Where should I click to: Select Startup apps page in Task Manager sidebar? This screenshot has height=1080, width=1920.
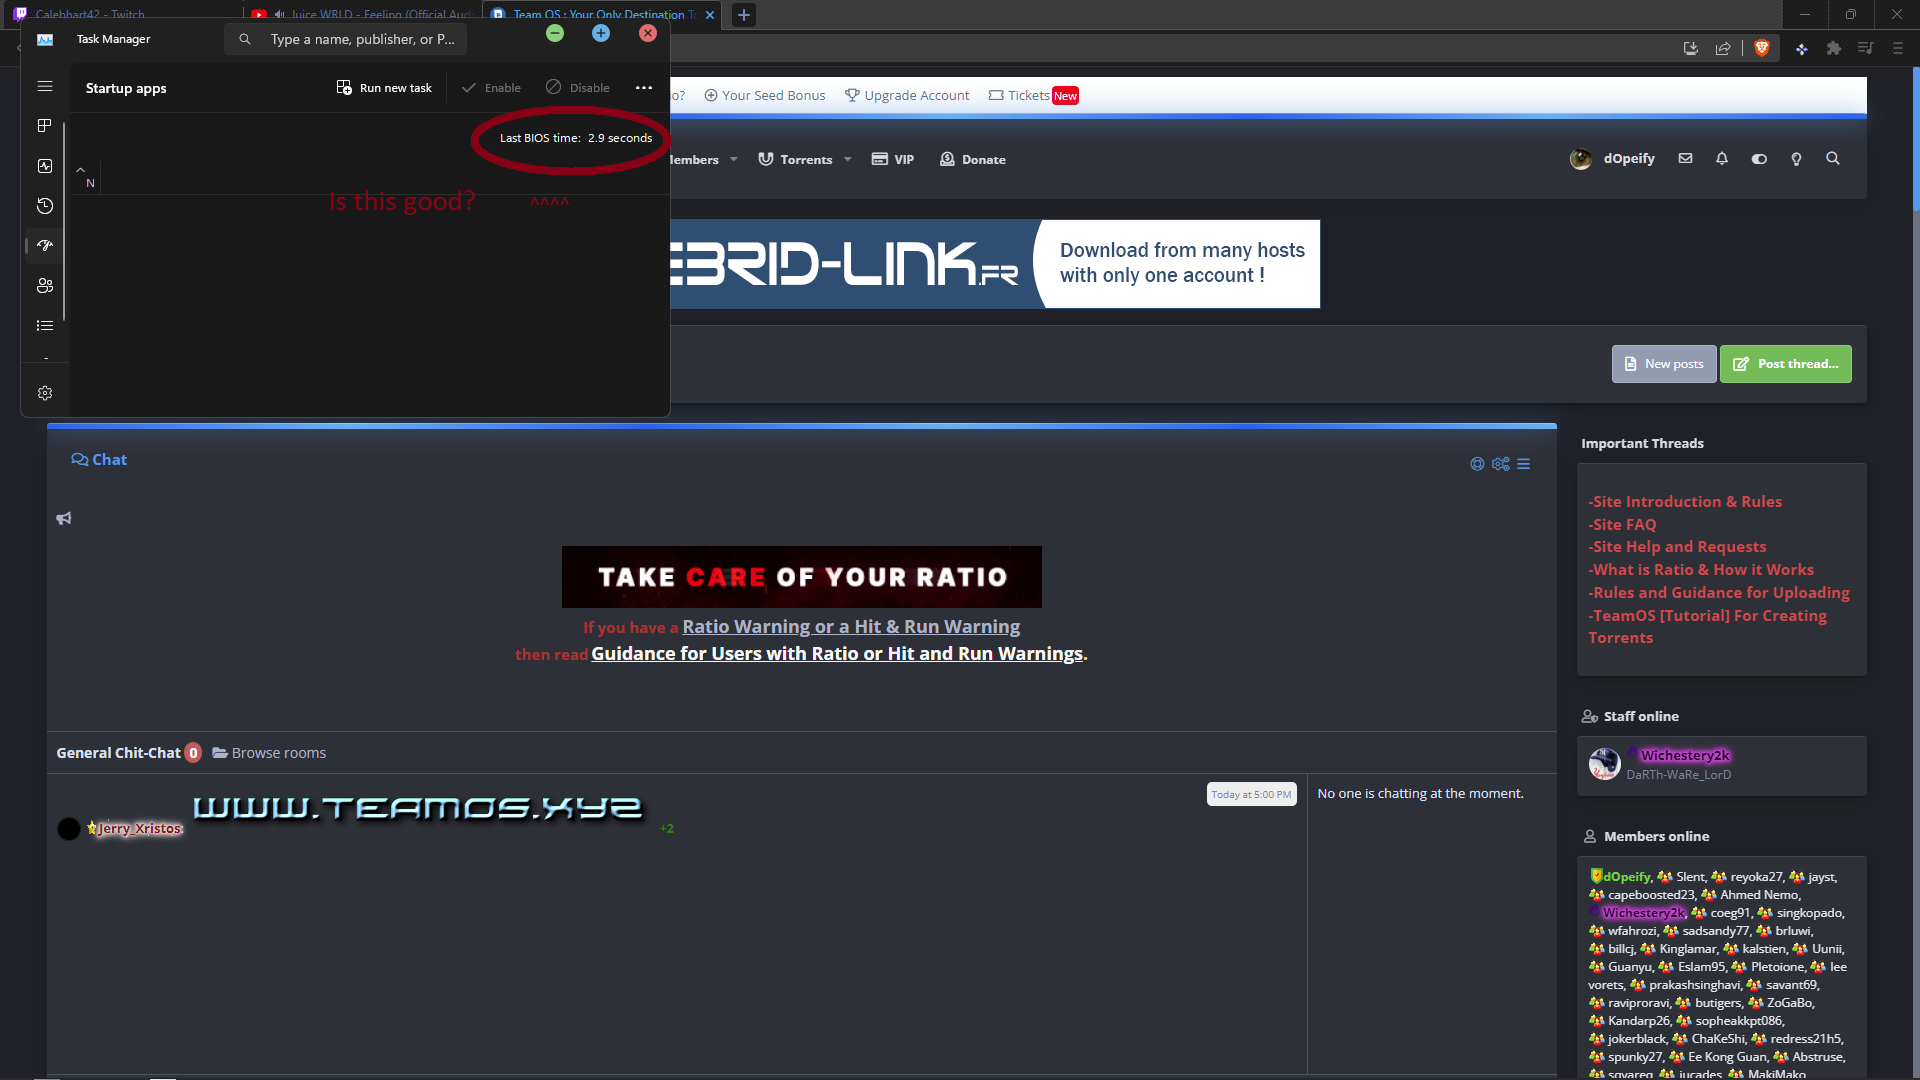coord(45,245)
